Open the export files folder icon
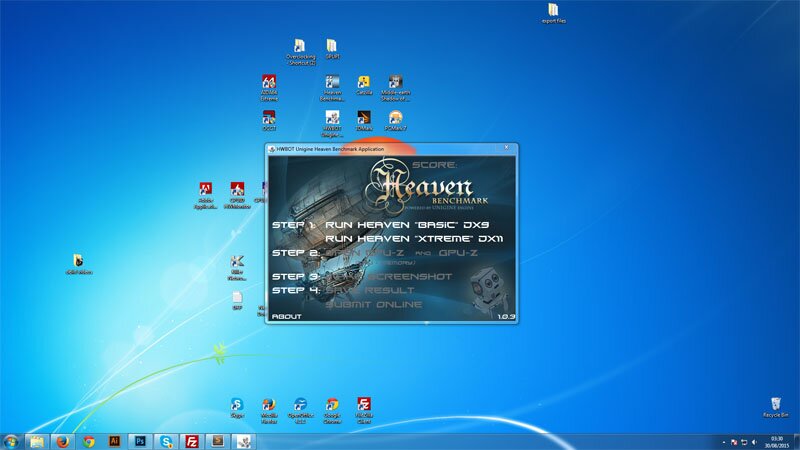This screenshot has height=450, width=800. 554,13
